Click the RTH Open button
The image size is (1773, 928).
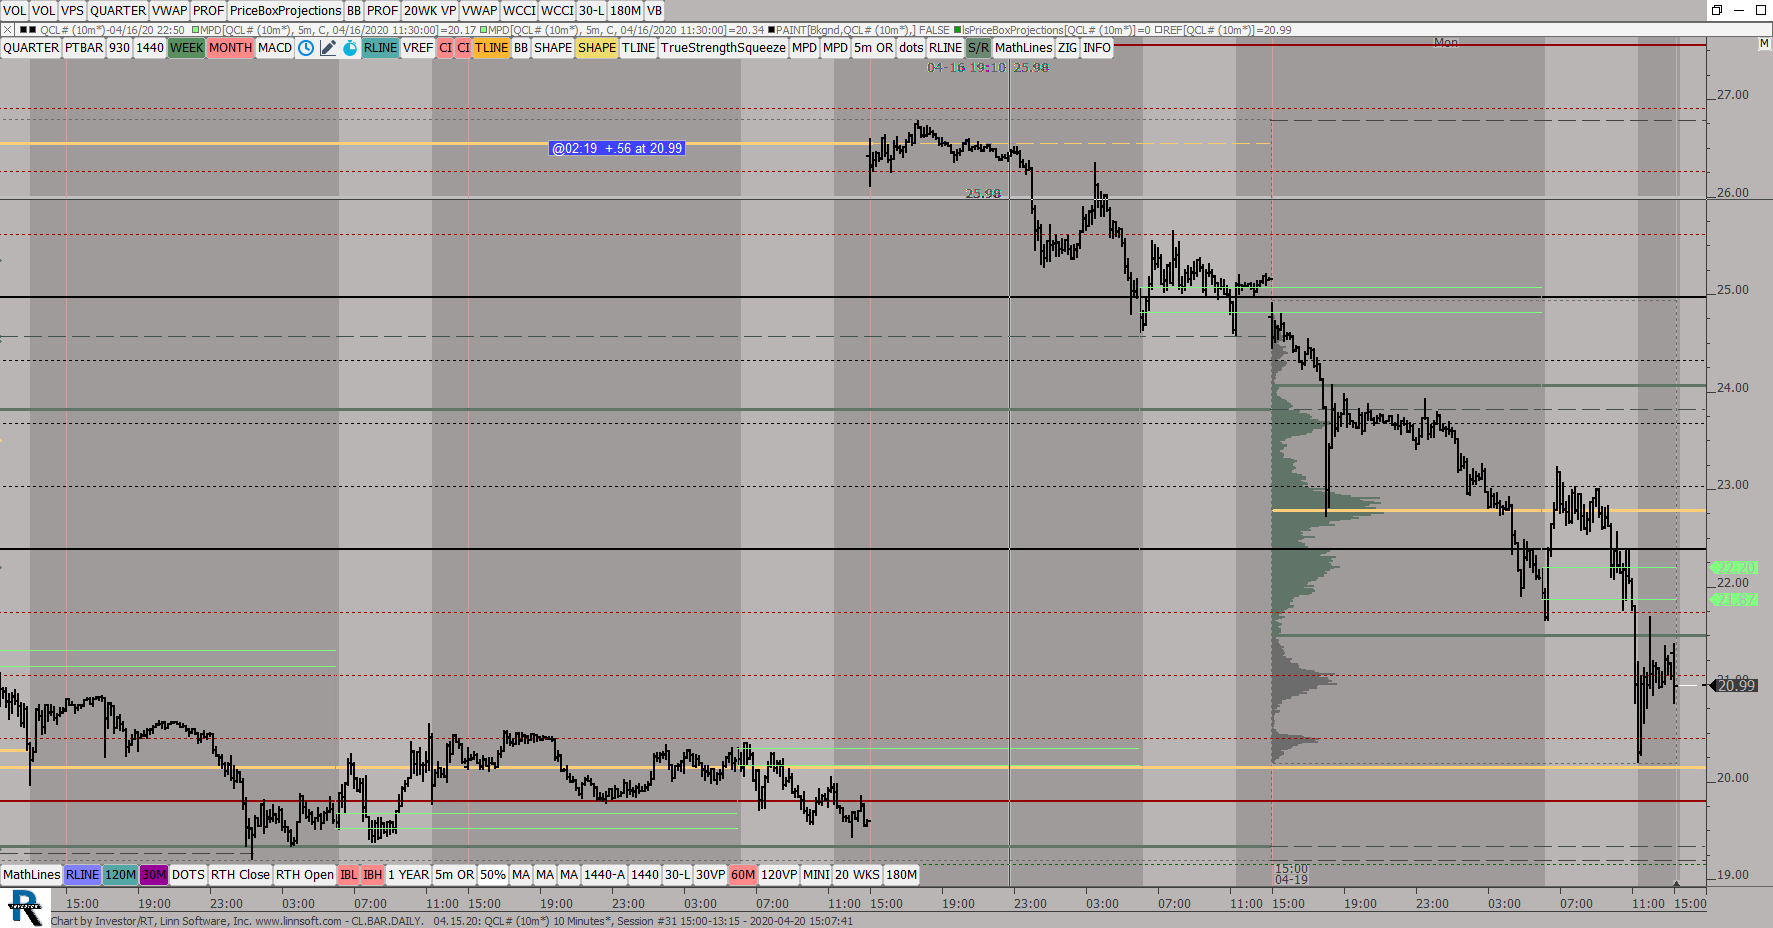(x=305, y=875)
